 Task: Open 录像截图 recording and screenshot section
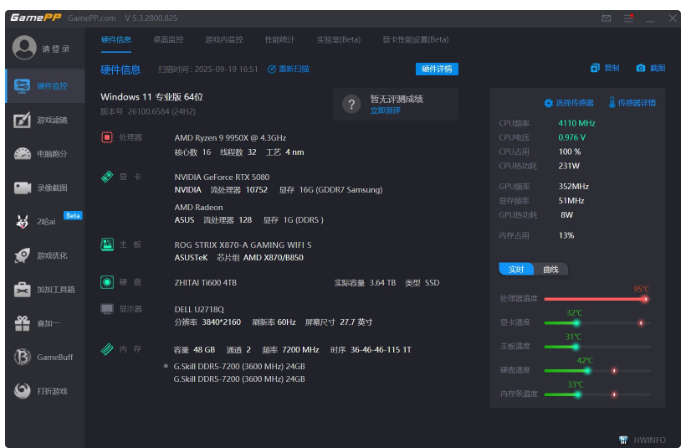[45, 188]
